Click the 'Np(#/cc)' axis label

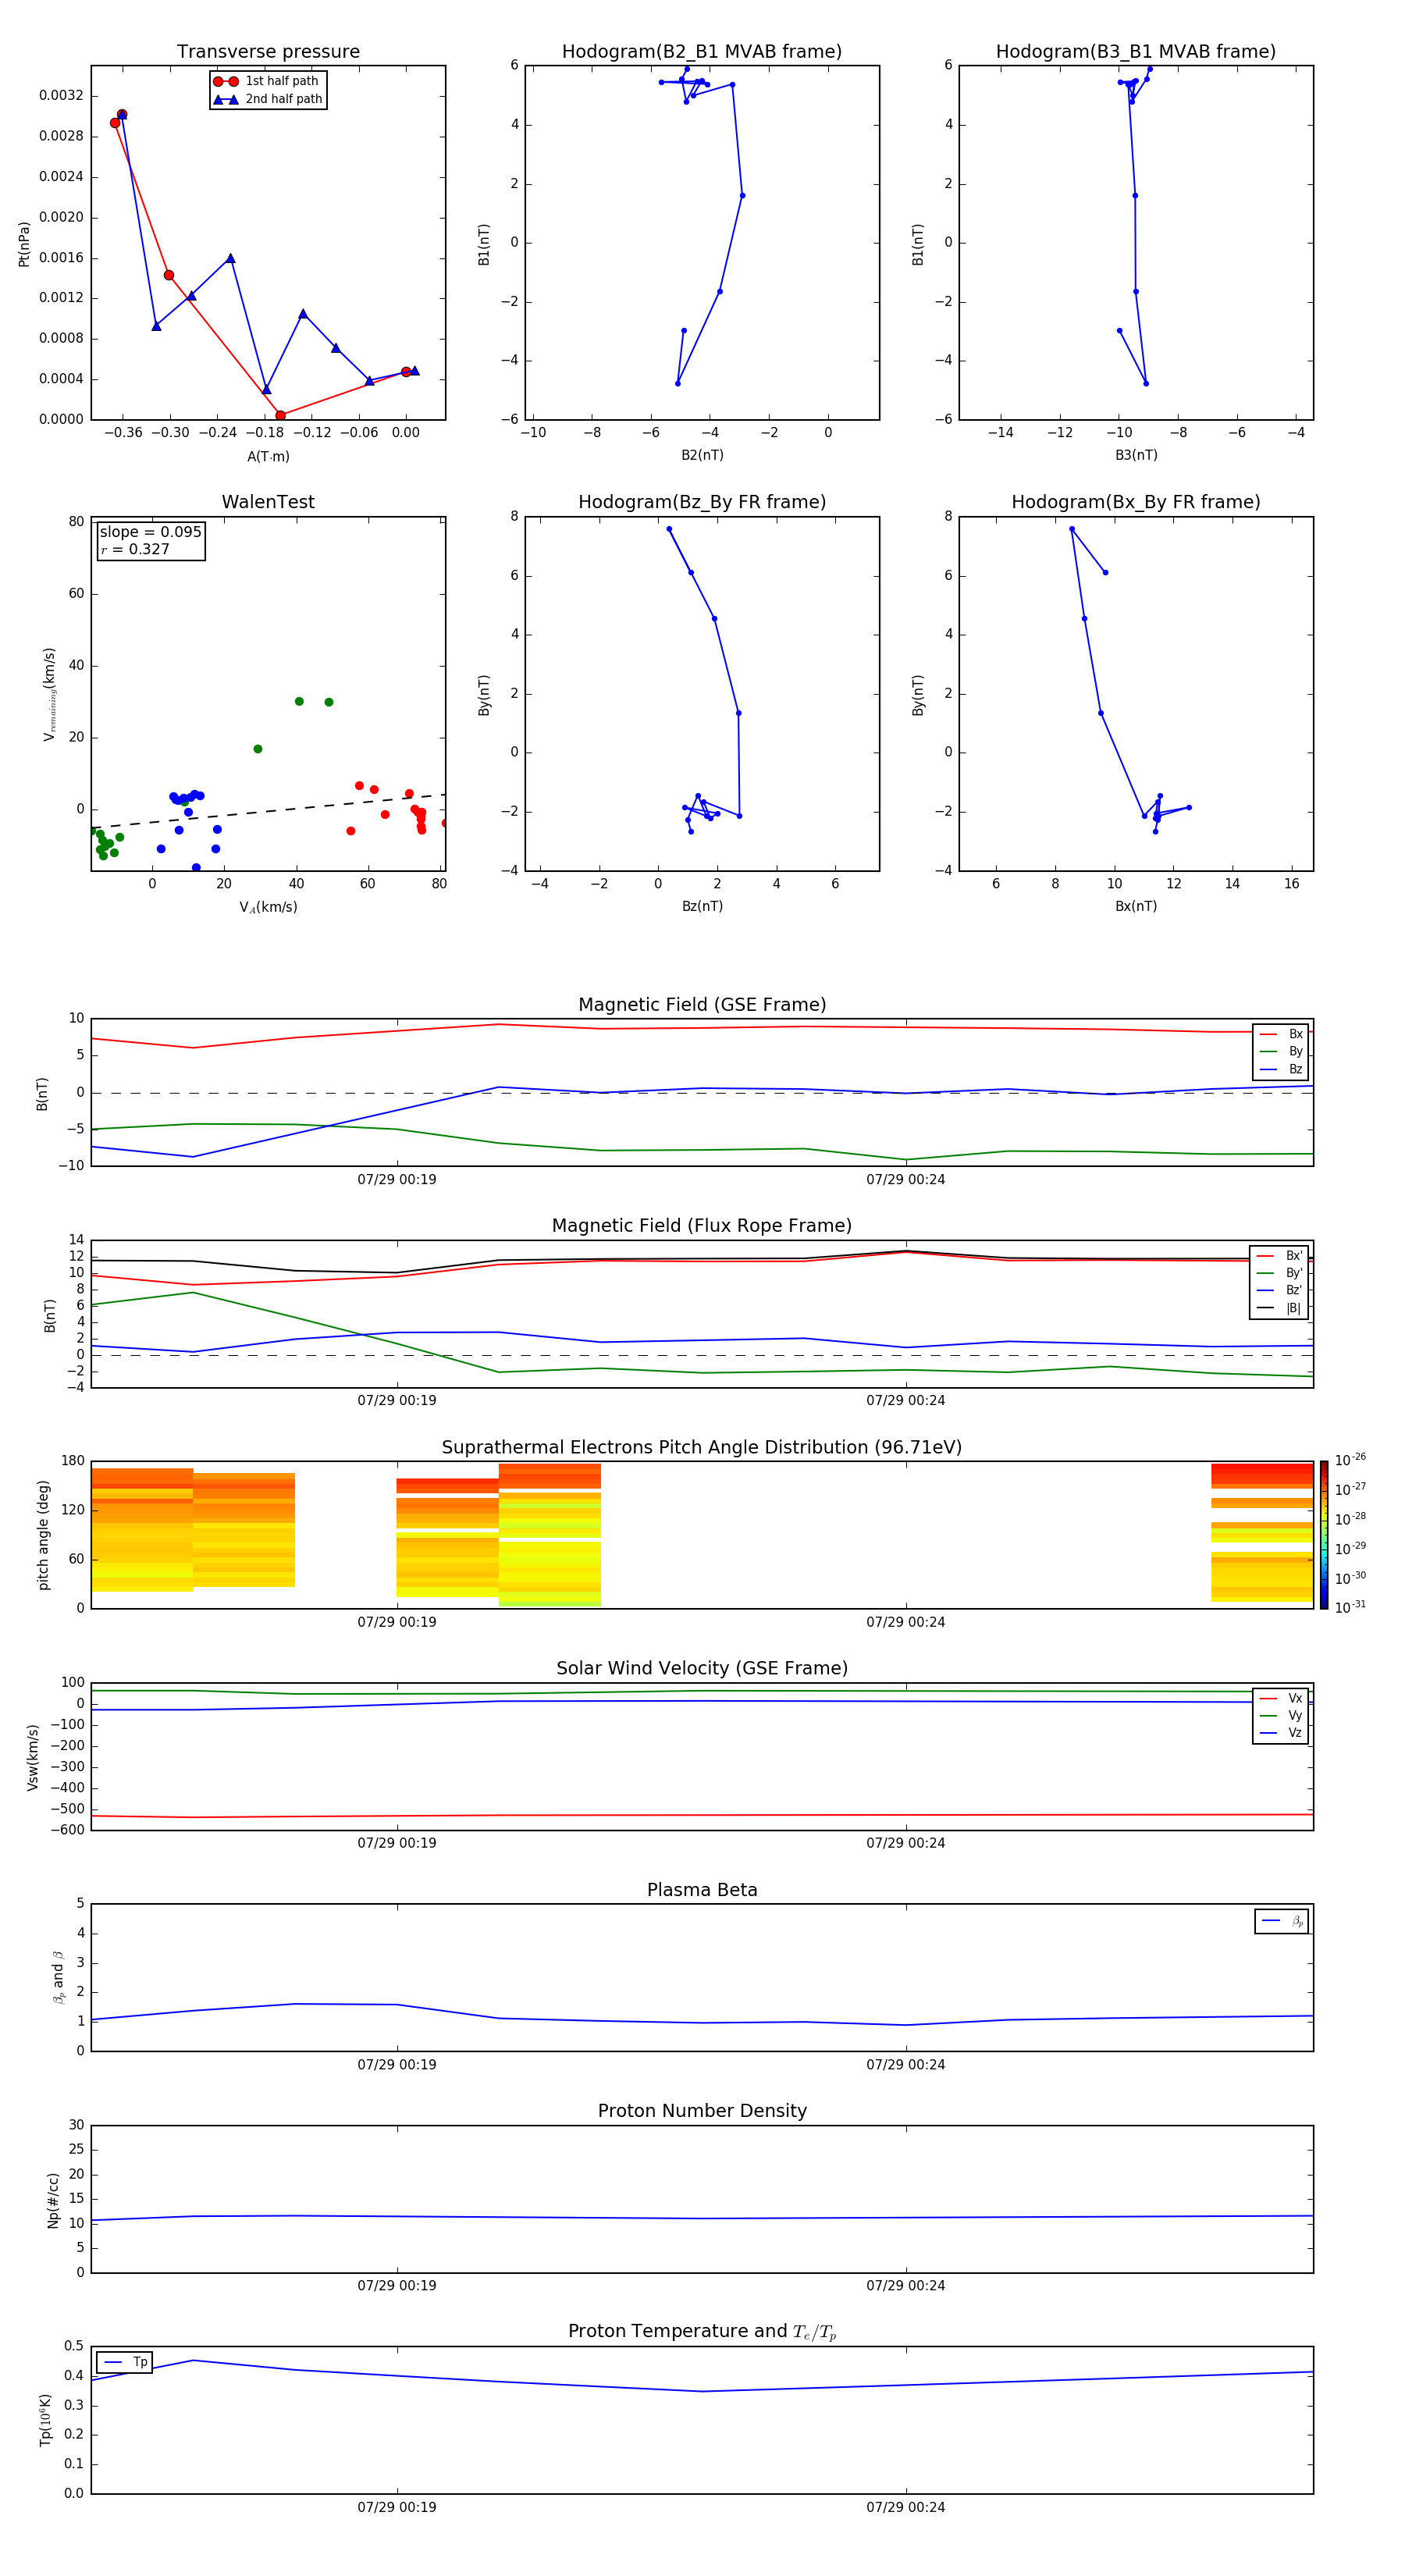pos(53,2200)
